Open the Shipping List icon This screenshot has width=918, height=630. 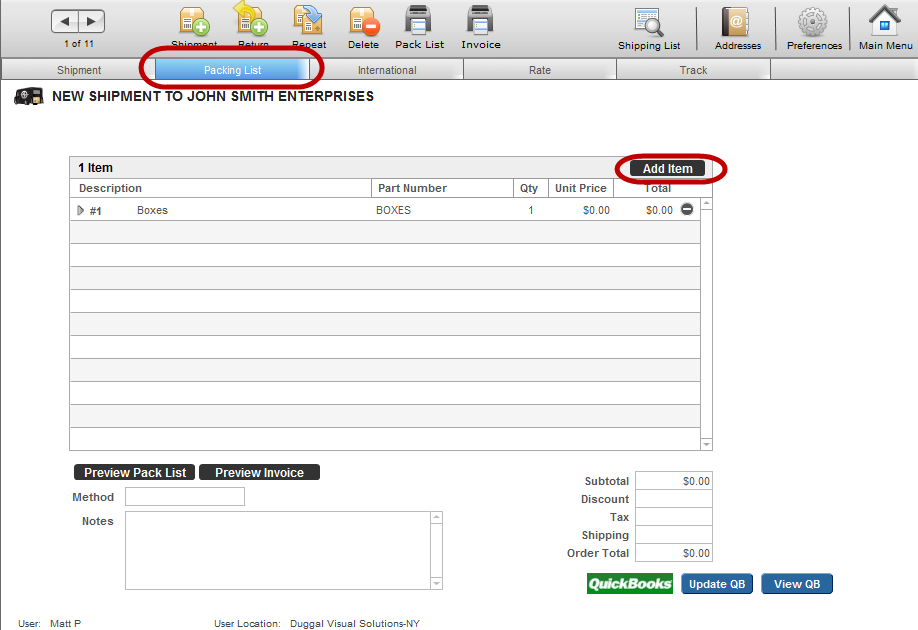click(x=649, y=22)
